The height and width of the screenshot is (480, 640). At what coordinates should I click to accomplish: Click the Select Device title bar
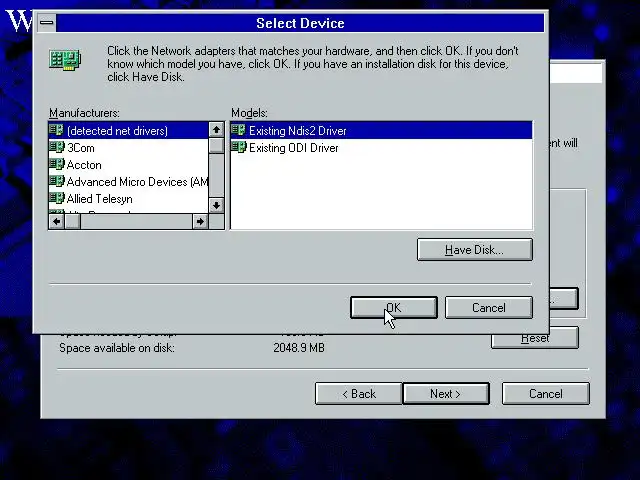coord(300,23)
